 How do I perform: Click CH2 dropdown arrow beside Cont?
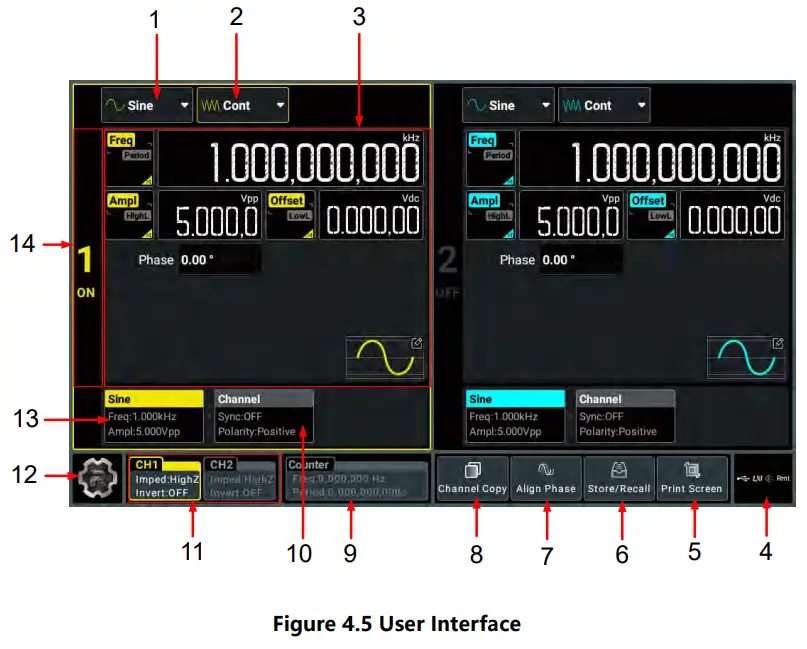(x=641, y=105)
